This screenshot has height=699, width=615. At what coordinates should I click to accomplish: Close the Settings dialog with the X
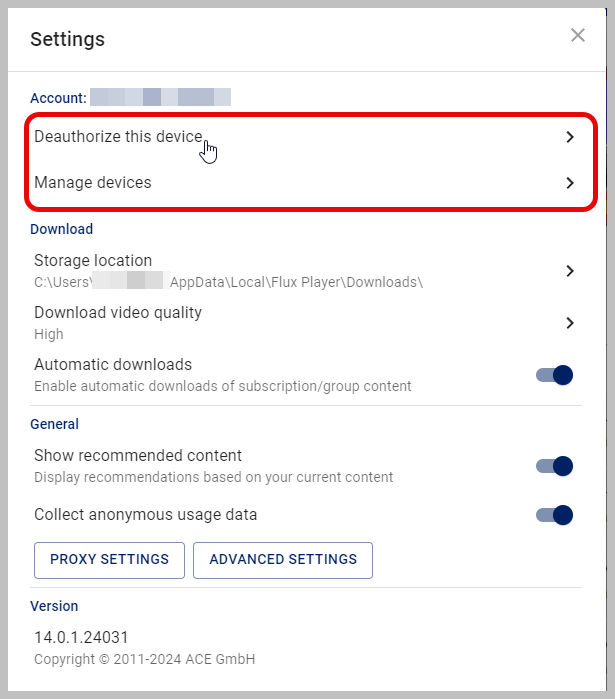click(x=578, y=36)
